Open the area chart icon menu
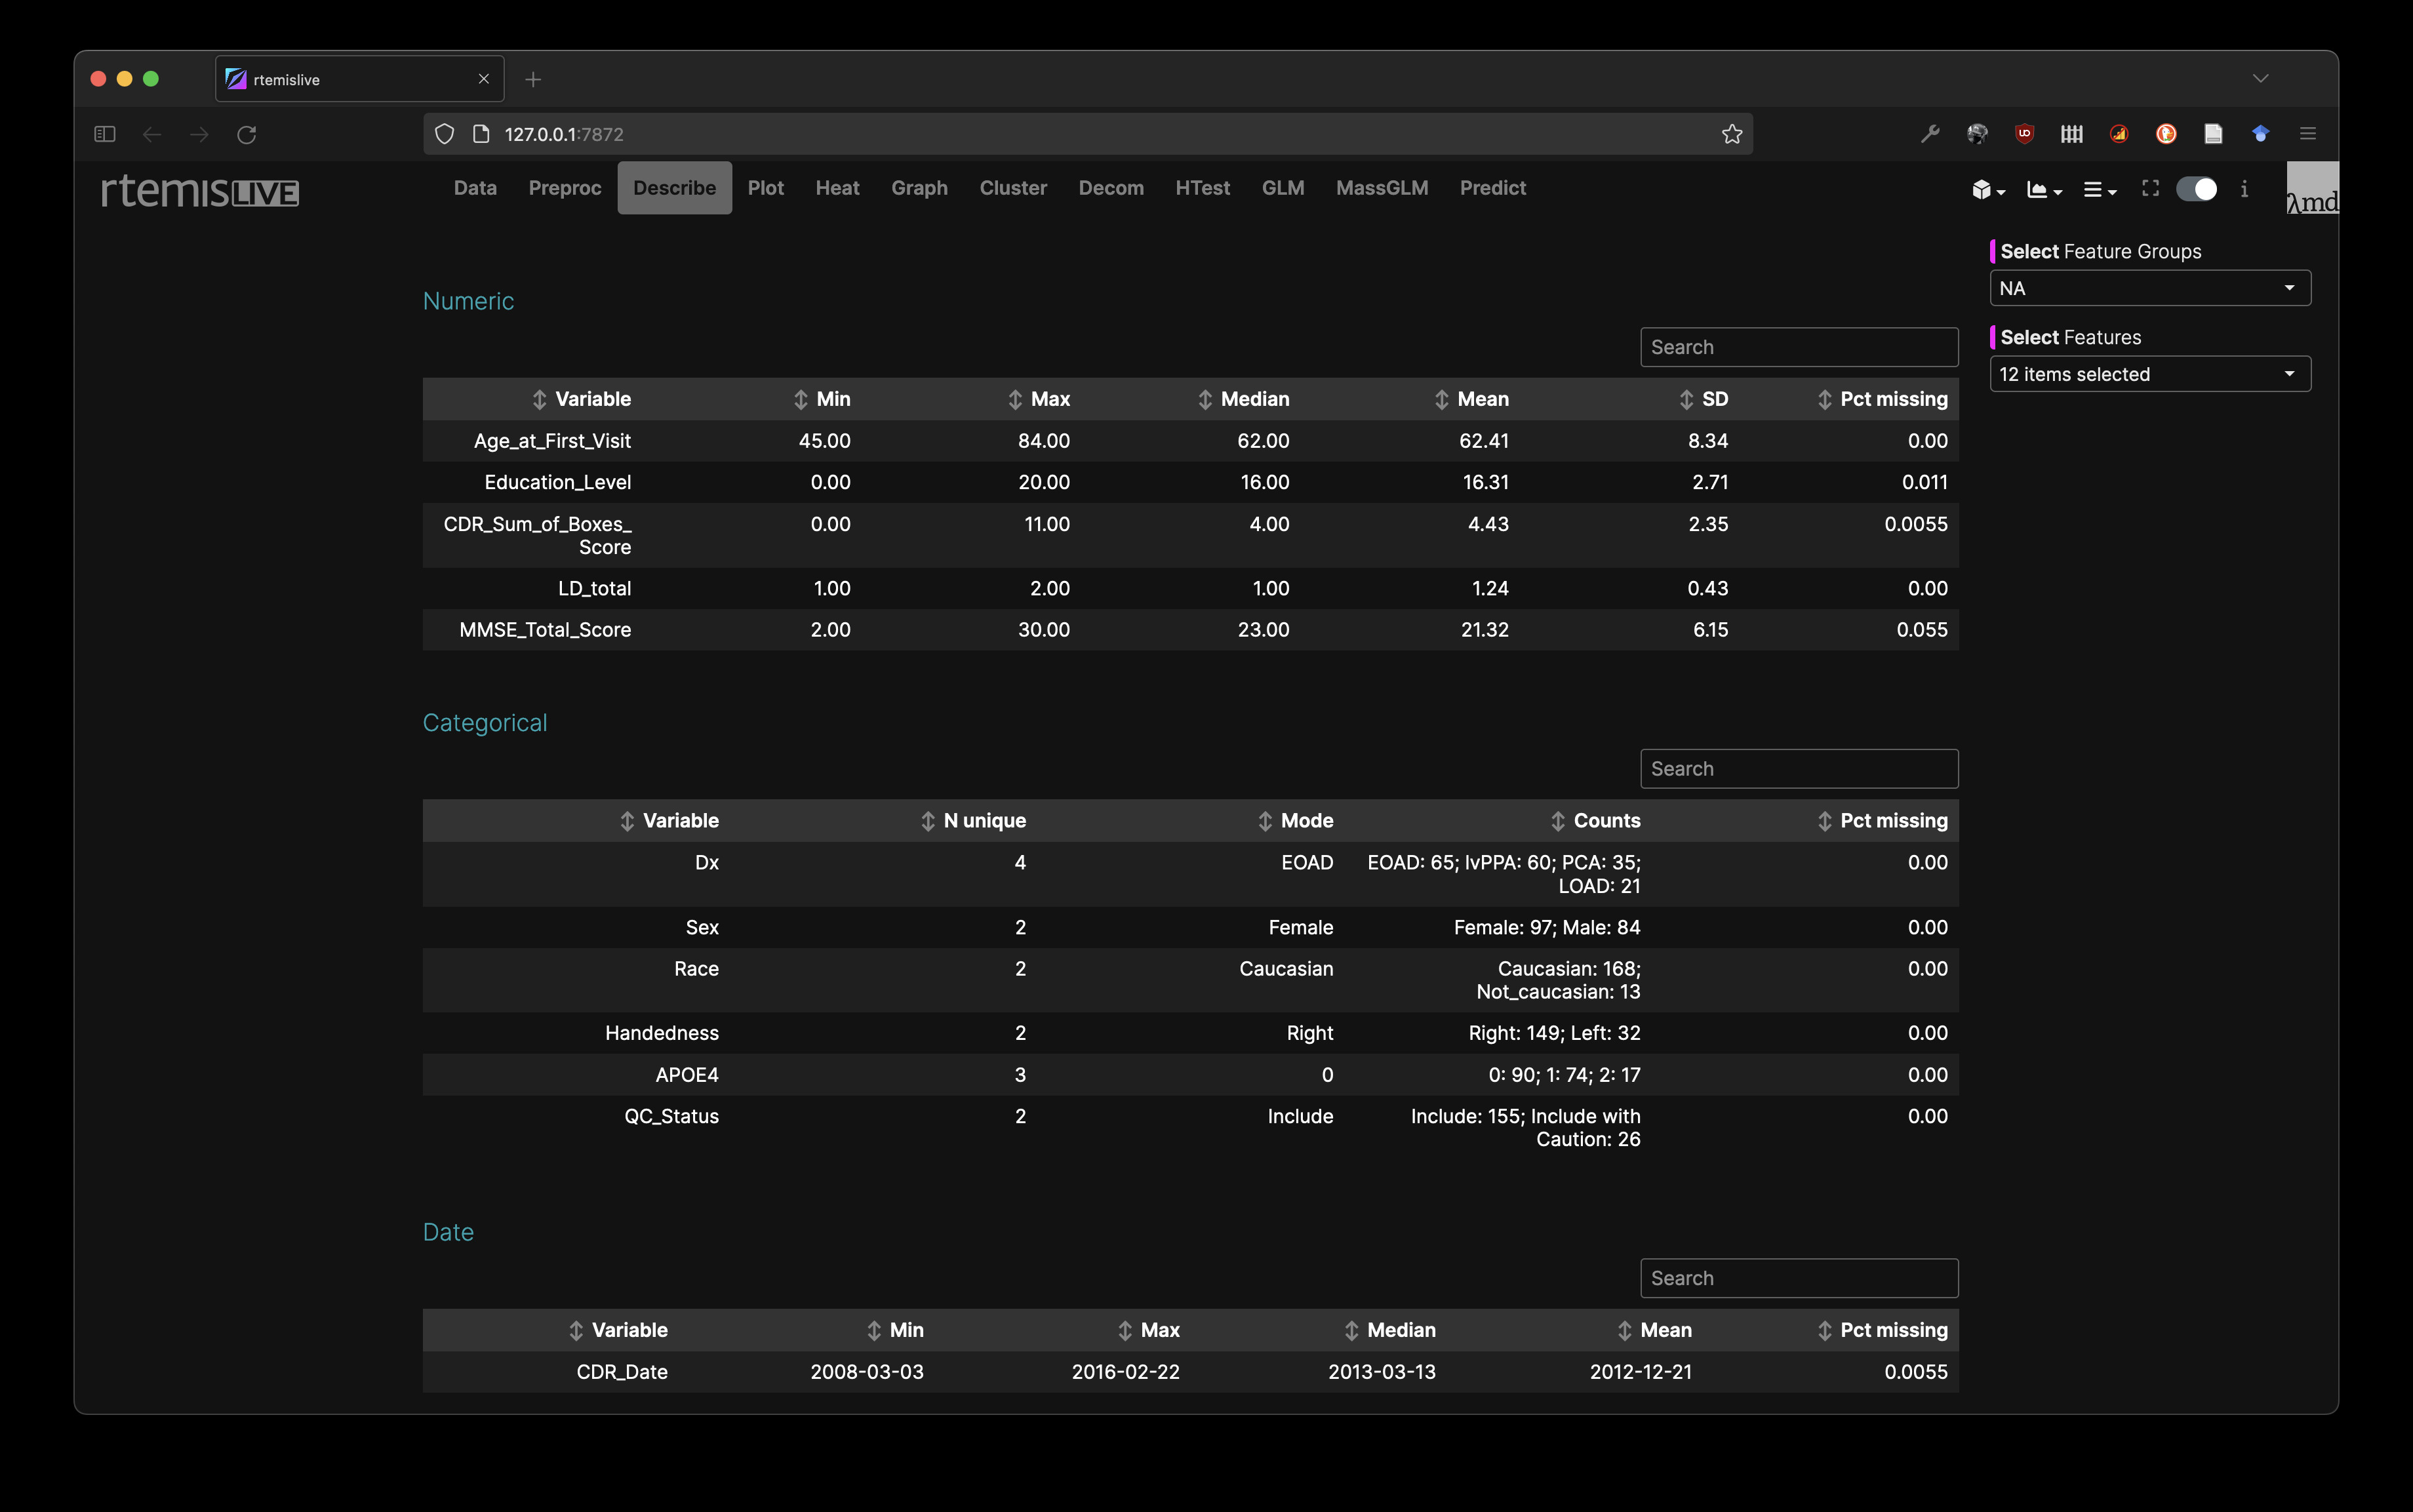This screenshot has height=1512, width=2413. point(2043,189)
